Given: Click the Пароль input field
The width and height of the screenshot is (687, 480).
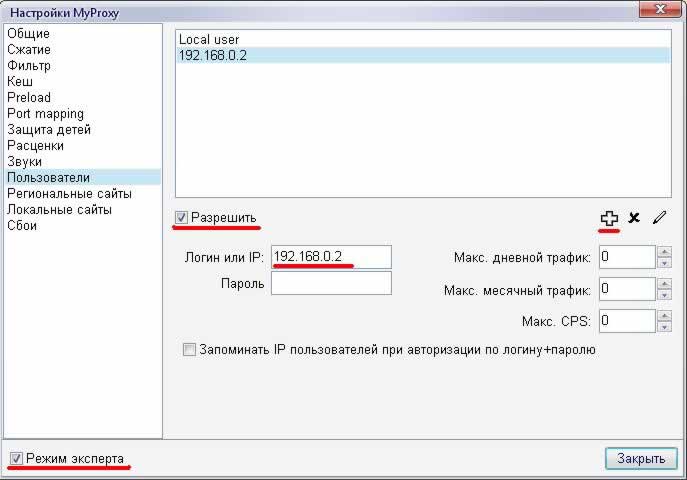Looking at the screenshot, I should (331, 283).
